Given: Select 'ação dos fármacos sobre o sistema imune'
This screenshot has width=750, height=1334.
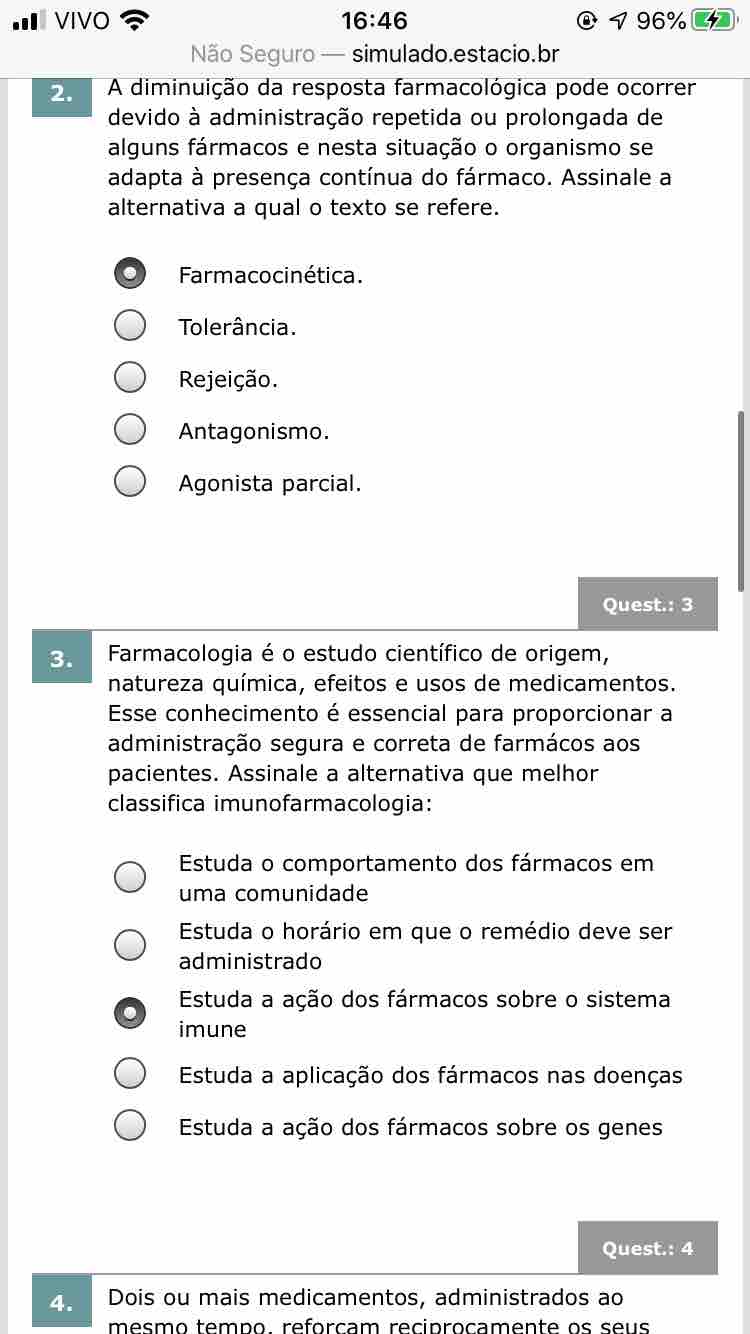Looking at the screenshot, I should point(130,1013).
